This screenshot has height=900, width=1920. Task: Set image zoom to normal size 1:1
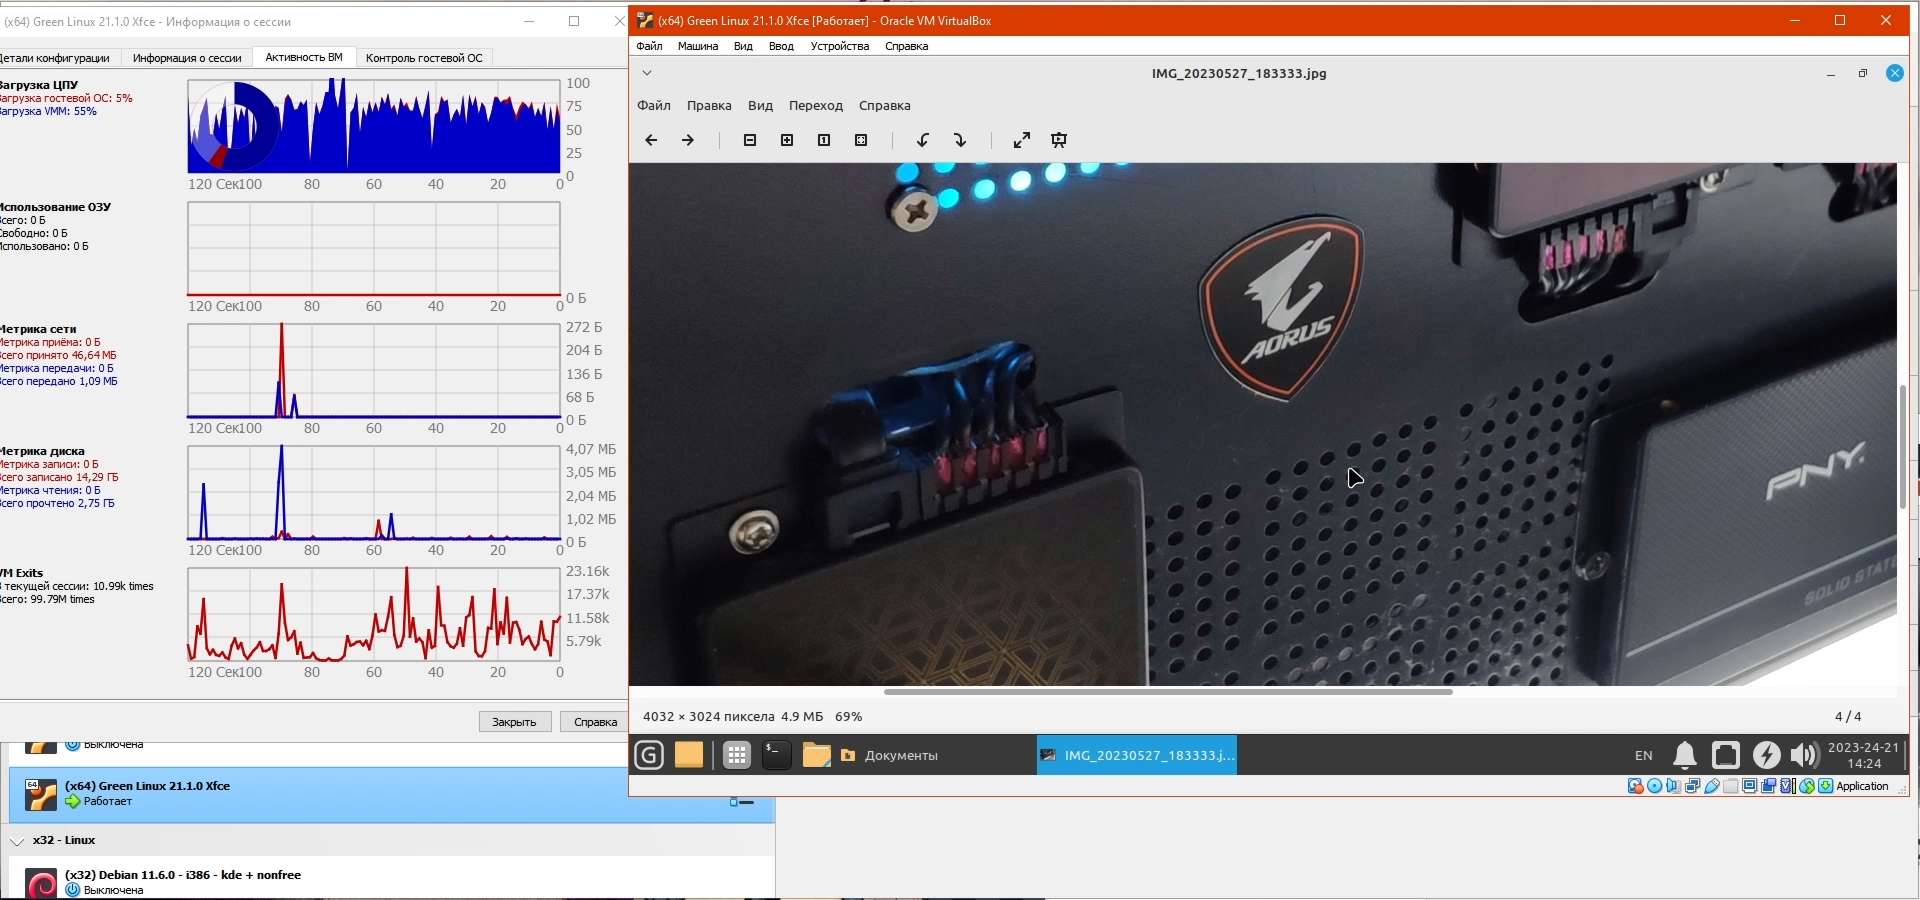click(x=824, y=141)
